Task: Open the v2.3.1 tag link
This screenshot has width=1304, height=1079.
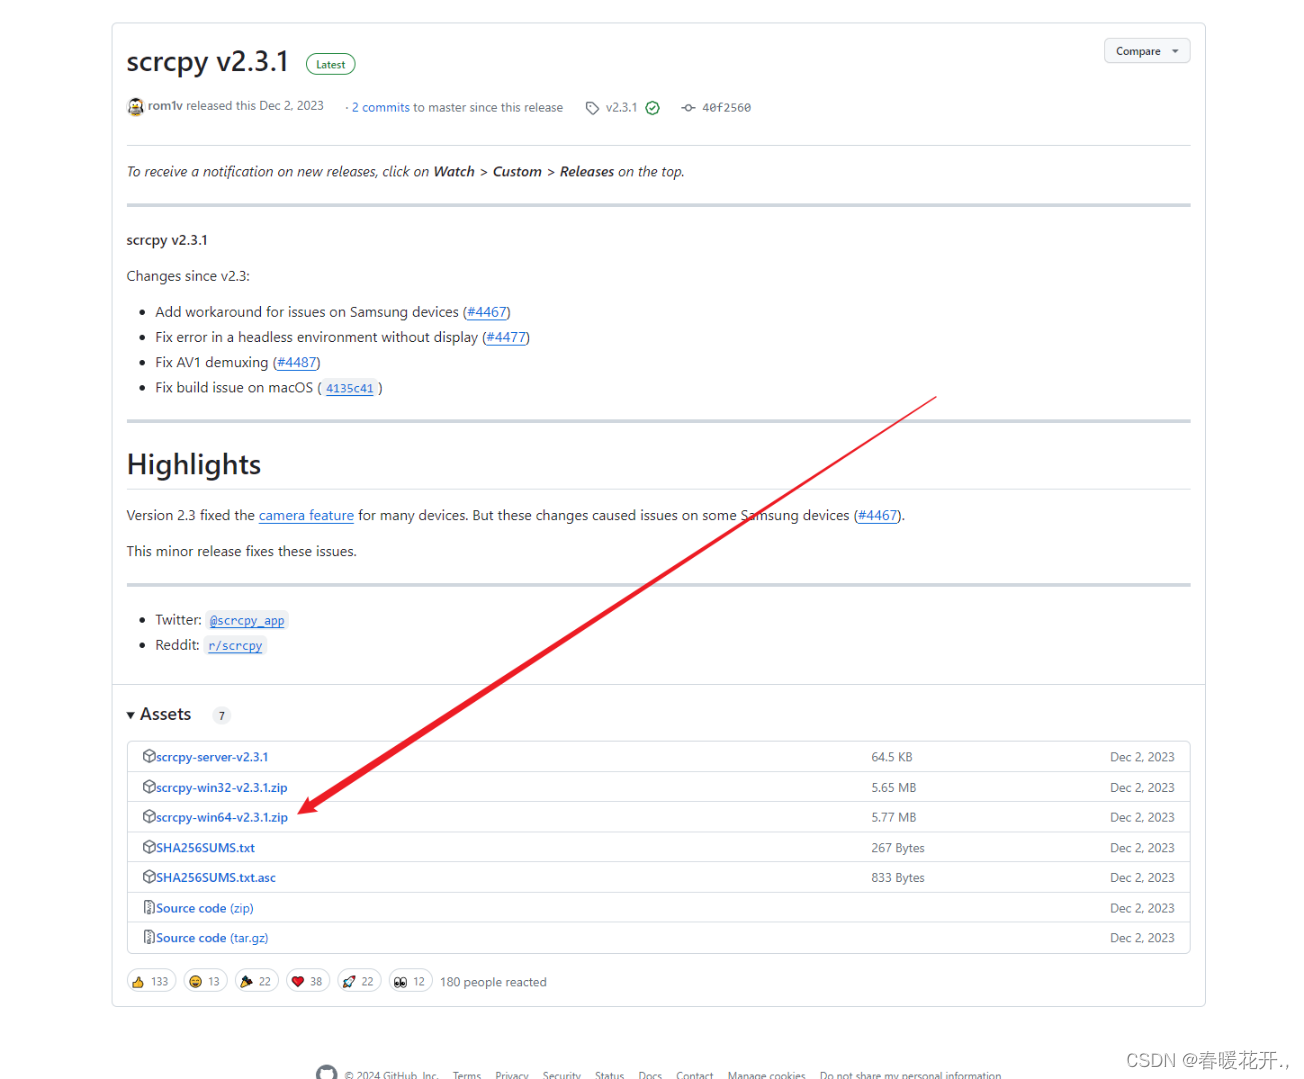Action: click(621, 107)
